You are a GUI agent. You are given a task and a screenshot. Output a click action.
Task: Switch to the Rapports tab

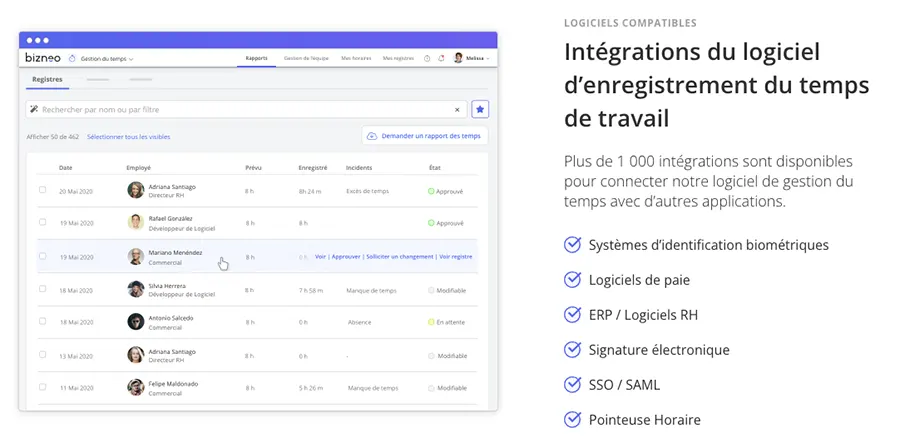[256, 58]
